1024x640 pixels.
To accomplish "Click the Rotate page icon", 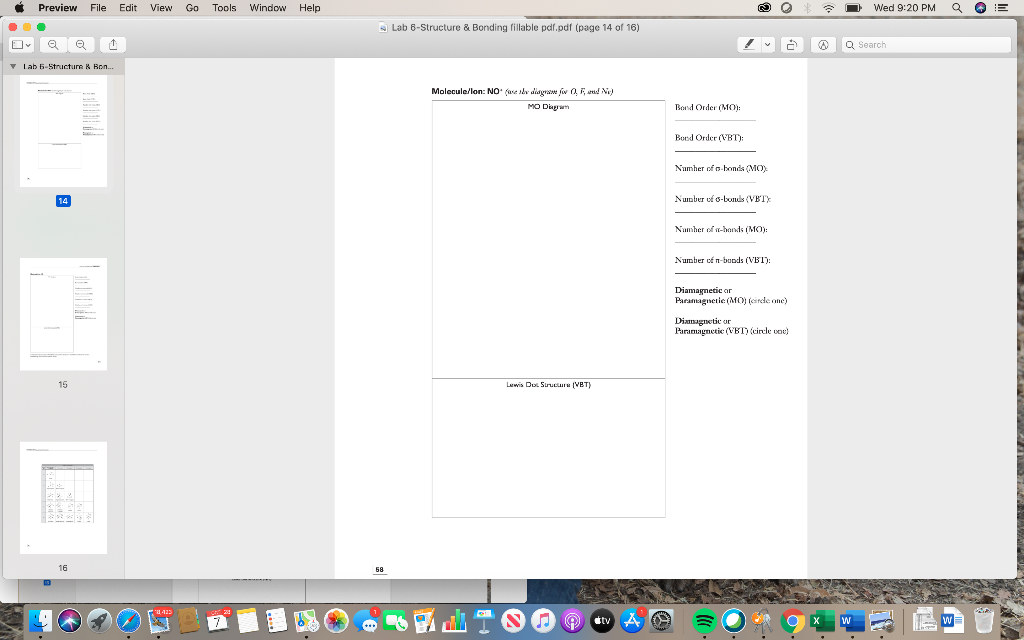I will [791, 44].
